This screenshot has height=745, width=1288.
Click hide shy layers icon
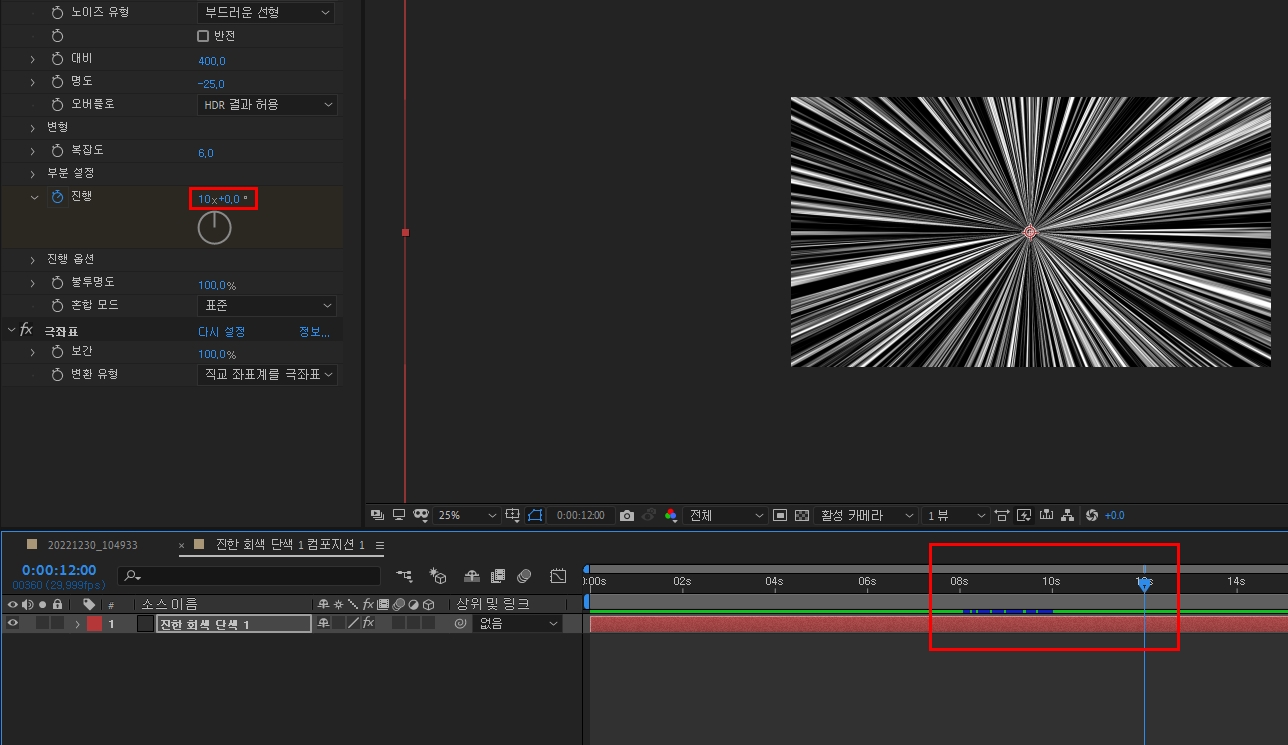click(472, 576)
